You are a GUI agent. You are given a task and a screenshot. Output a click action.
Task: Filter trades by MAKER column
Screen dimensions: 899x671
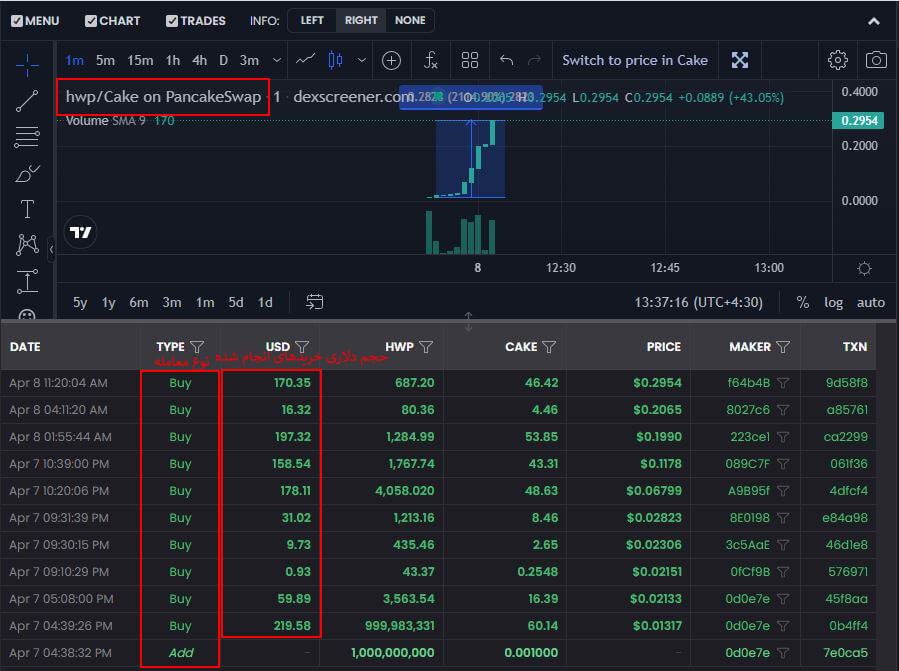[x=783, y=347]
